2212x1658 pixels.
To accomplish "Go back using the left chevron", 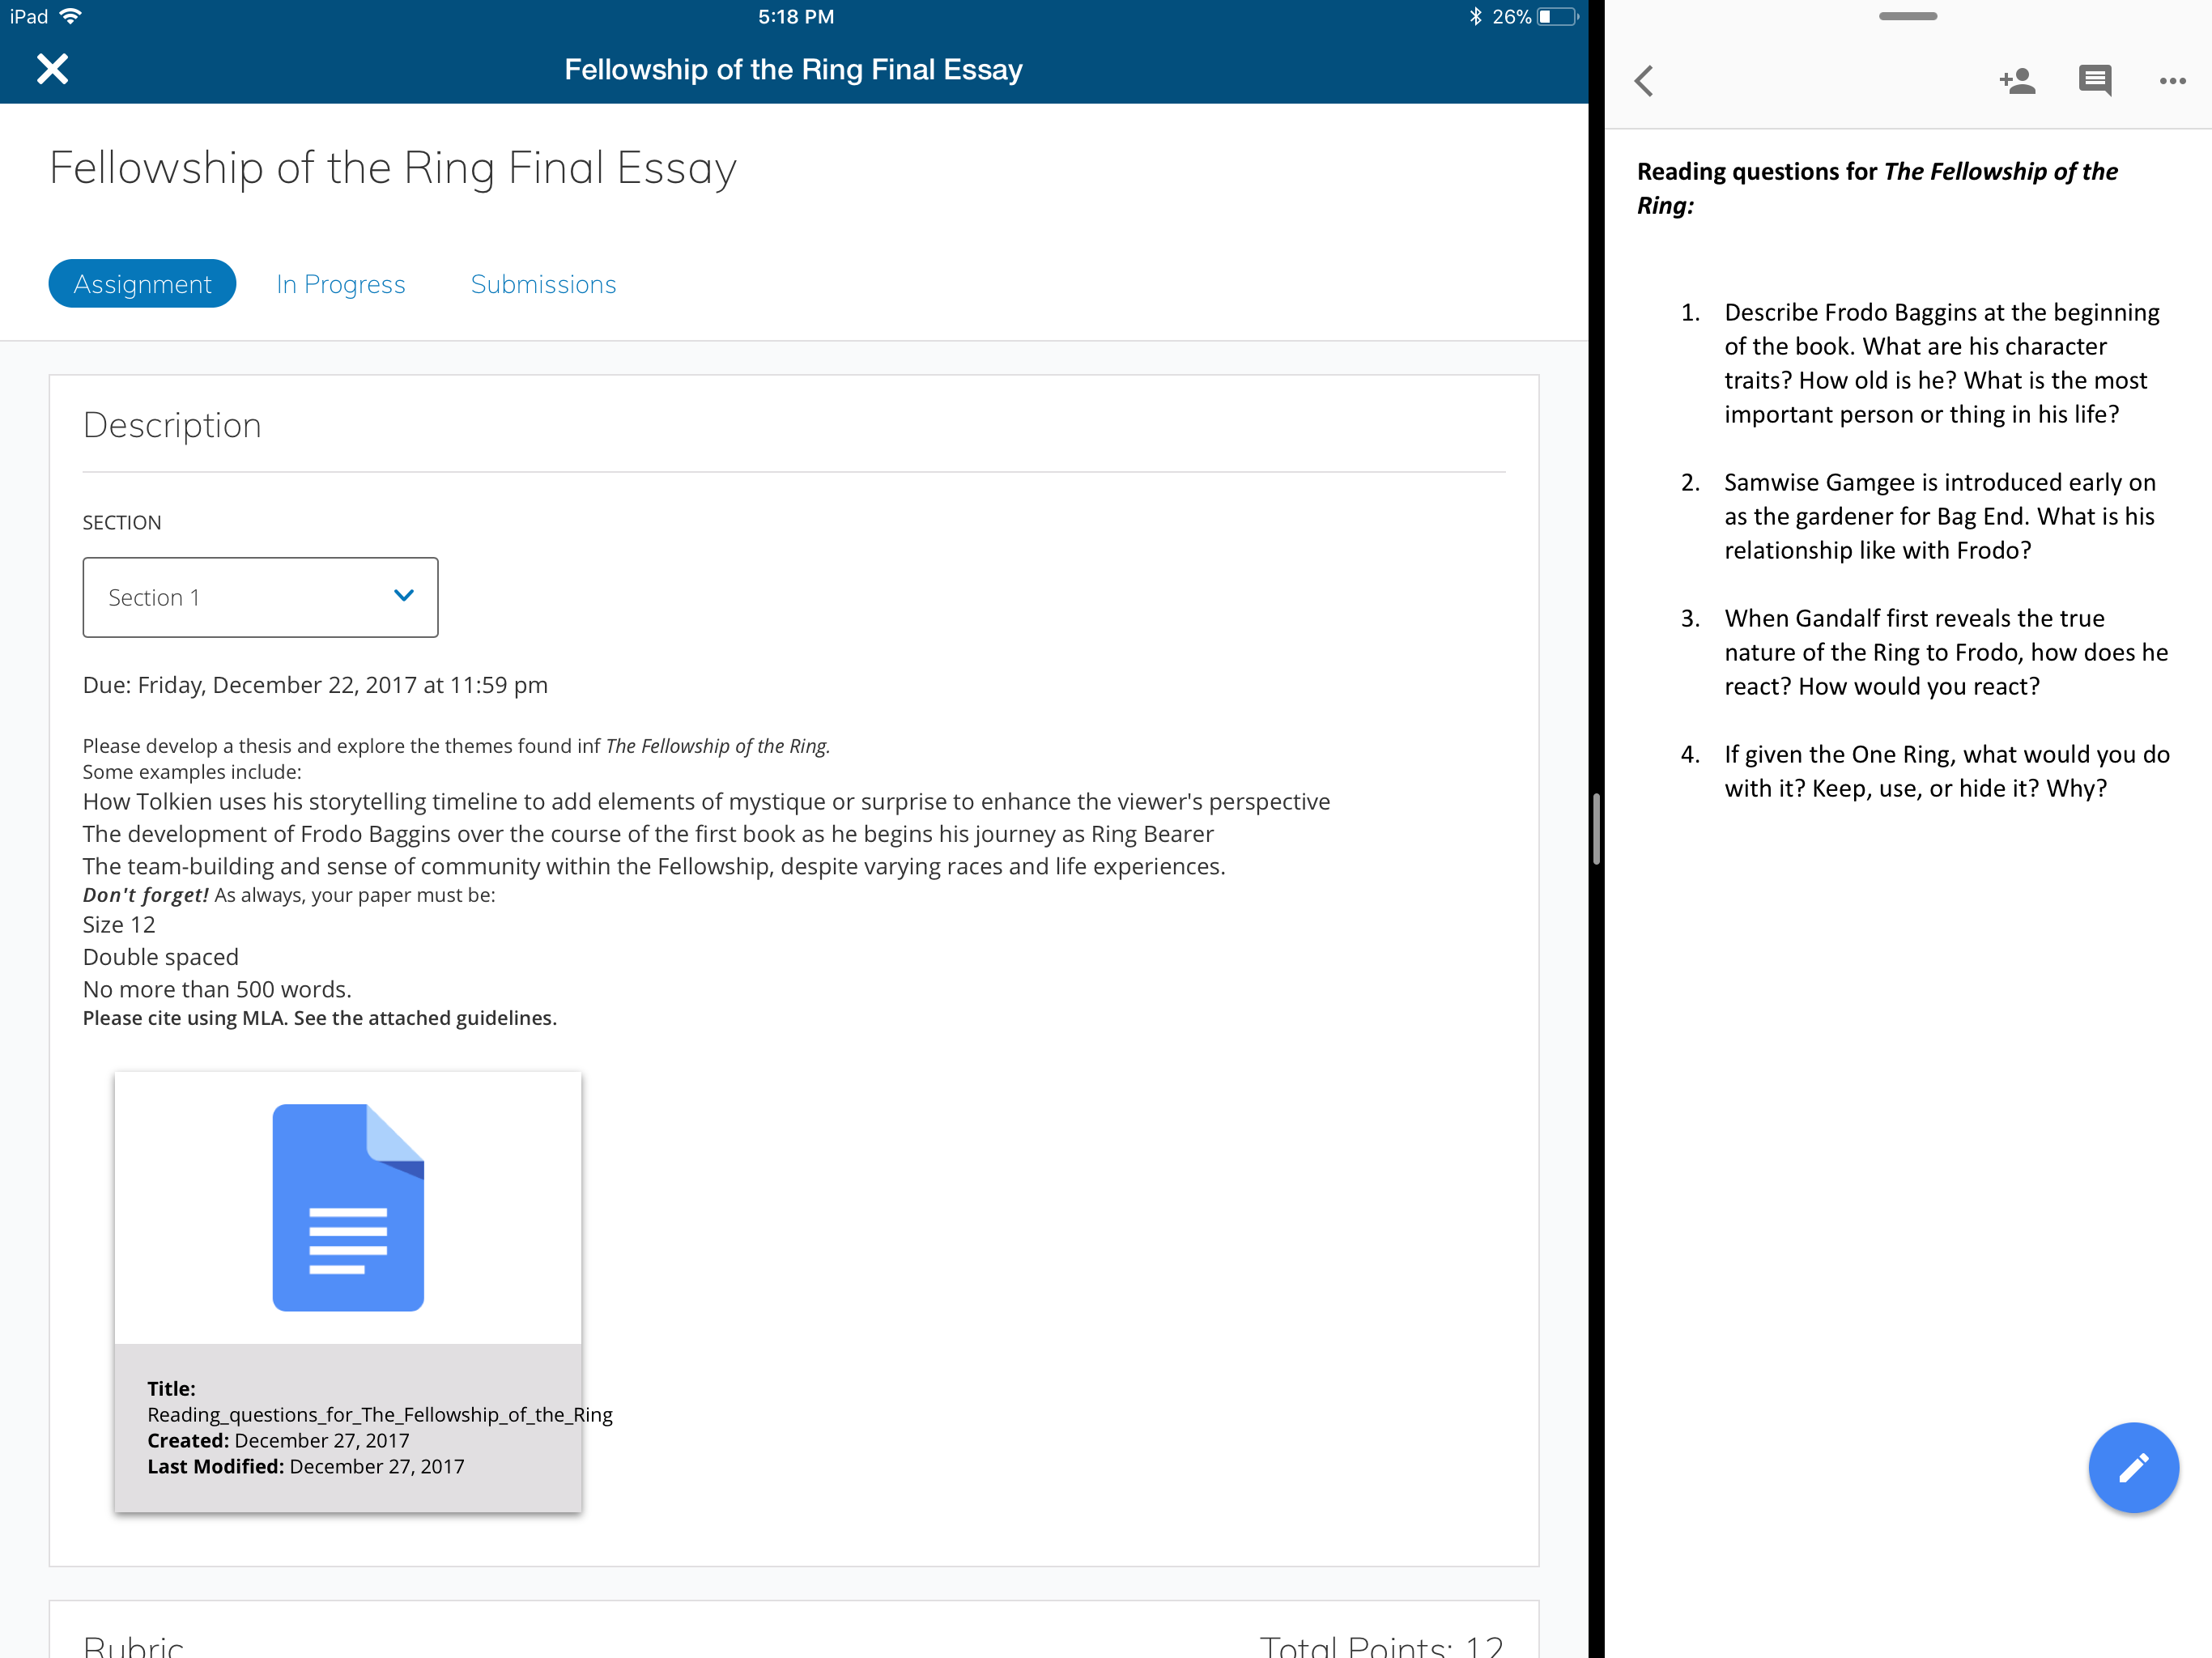I will pos(1644,81).
